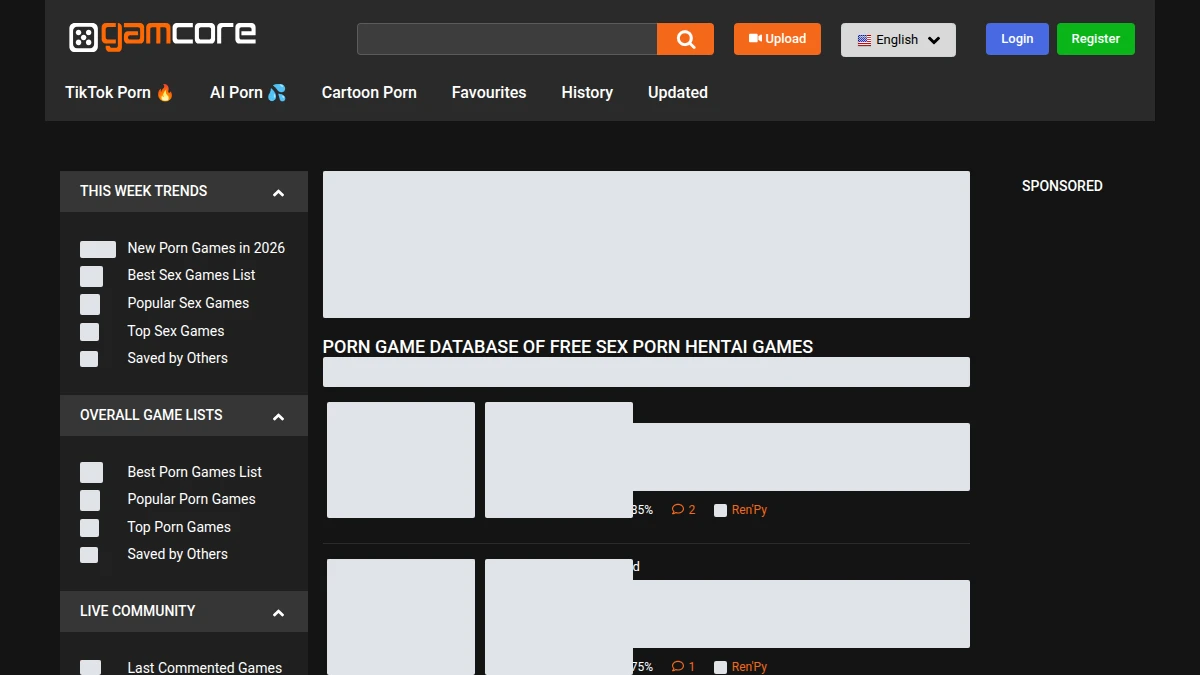The height and width of the screenshot is (675, 1200).
Task: Click engine icon beside Ren'Py in 2-comment row
Action: tap(720, 511)
